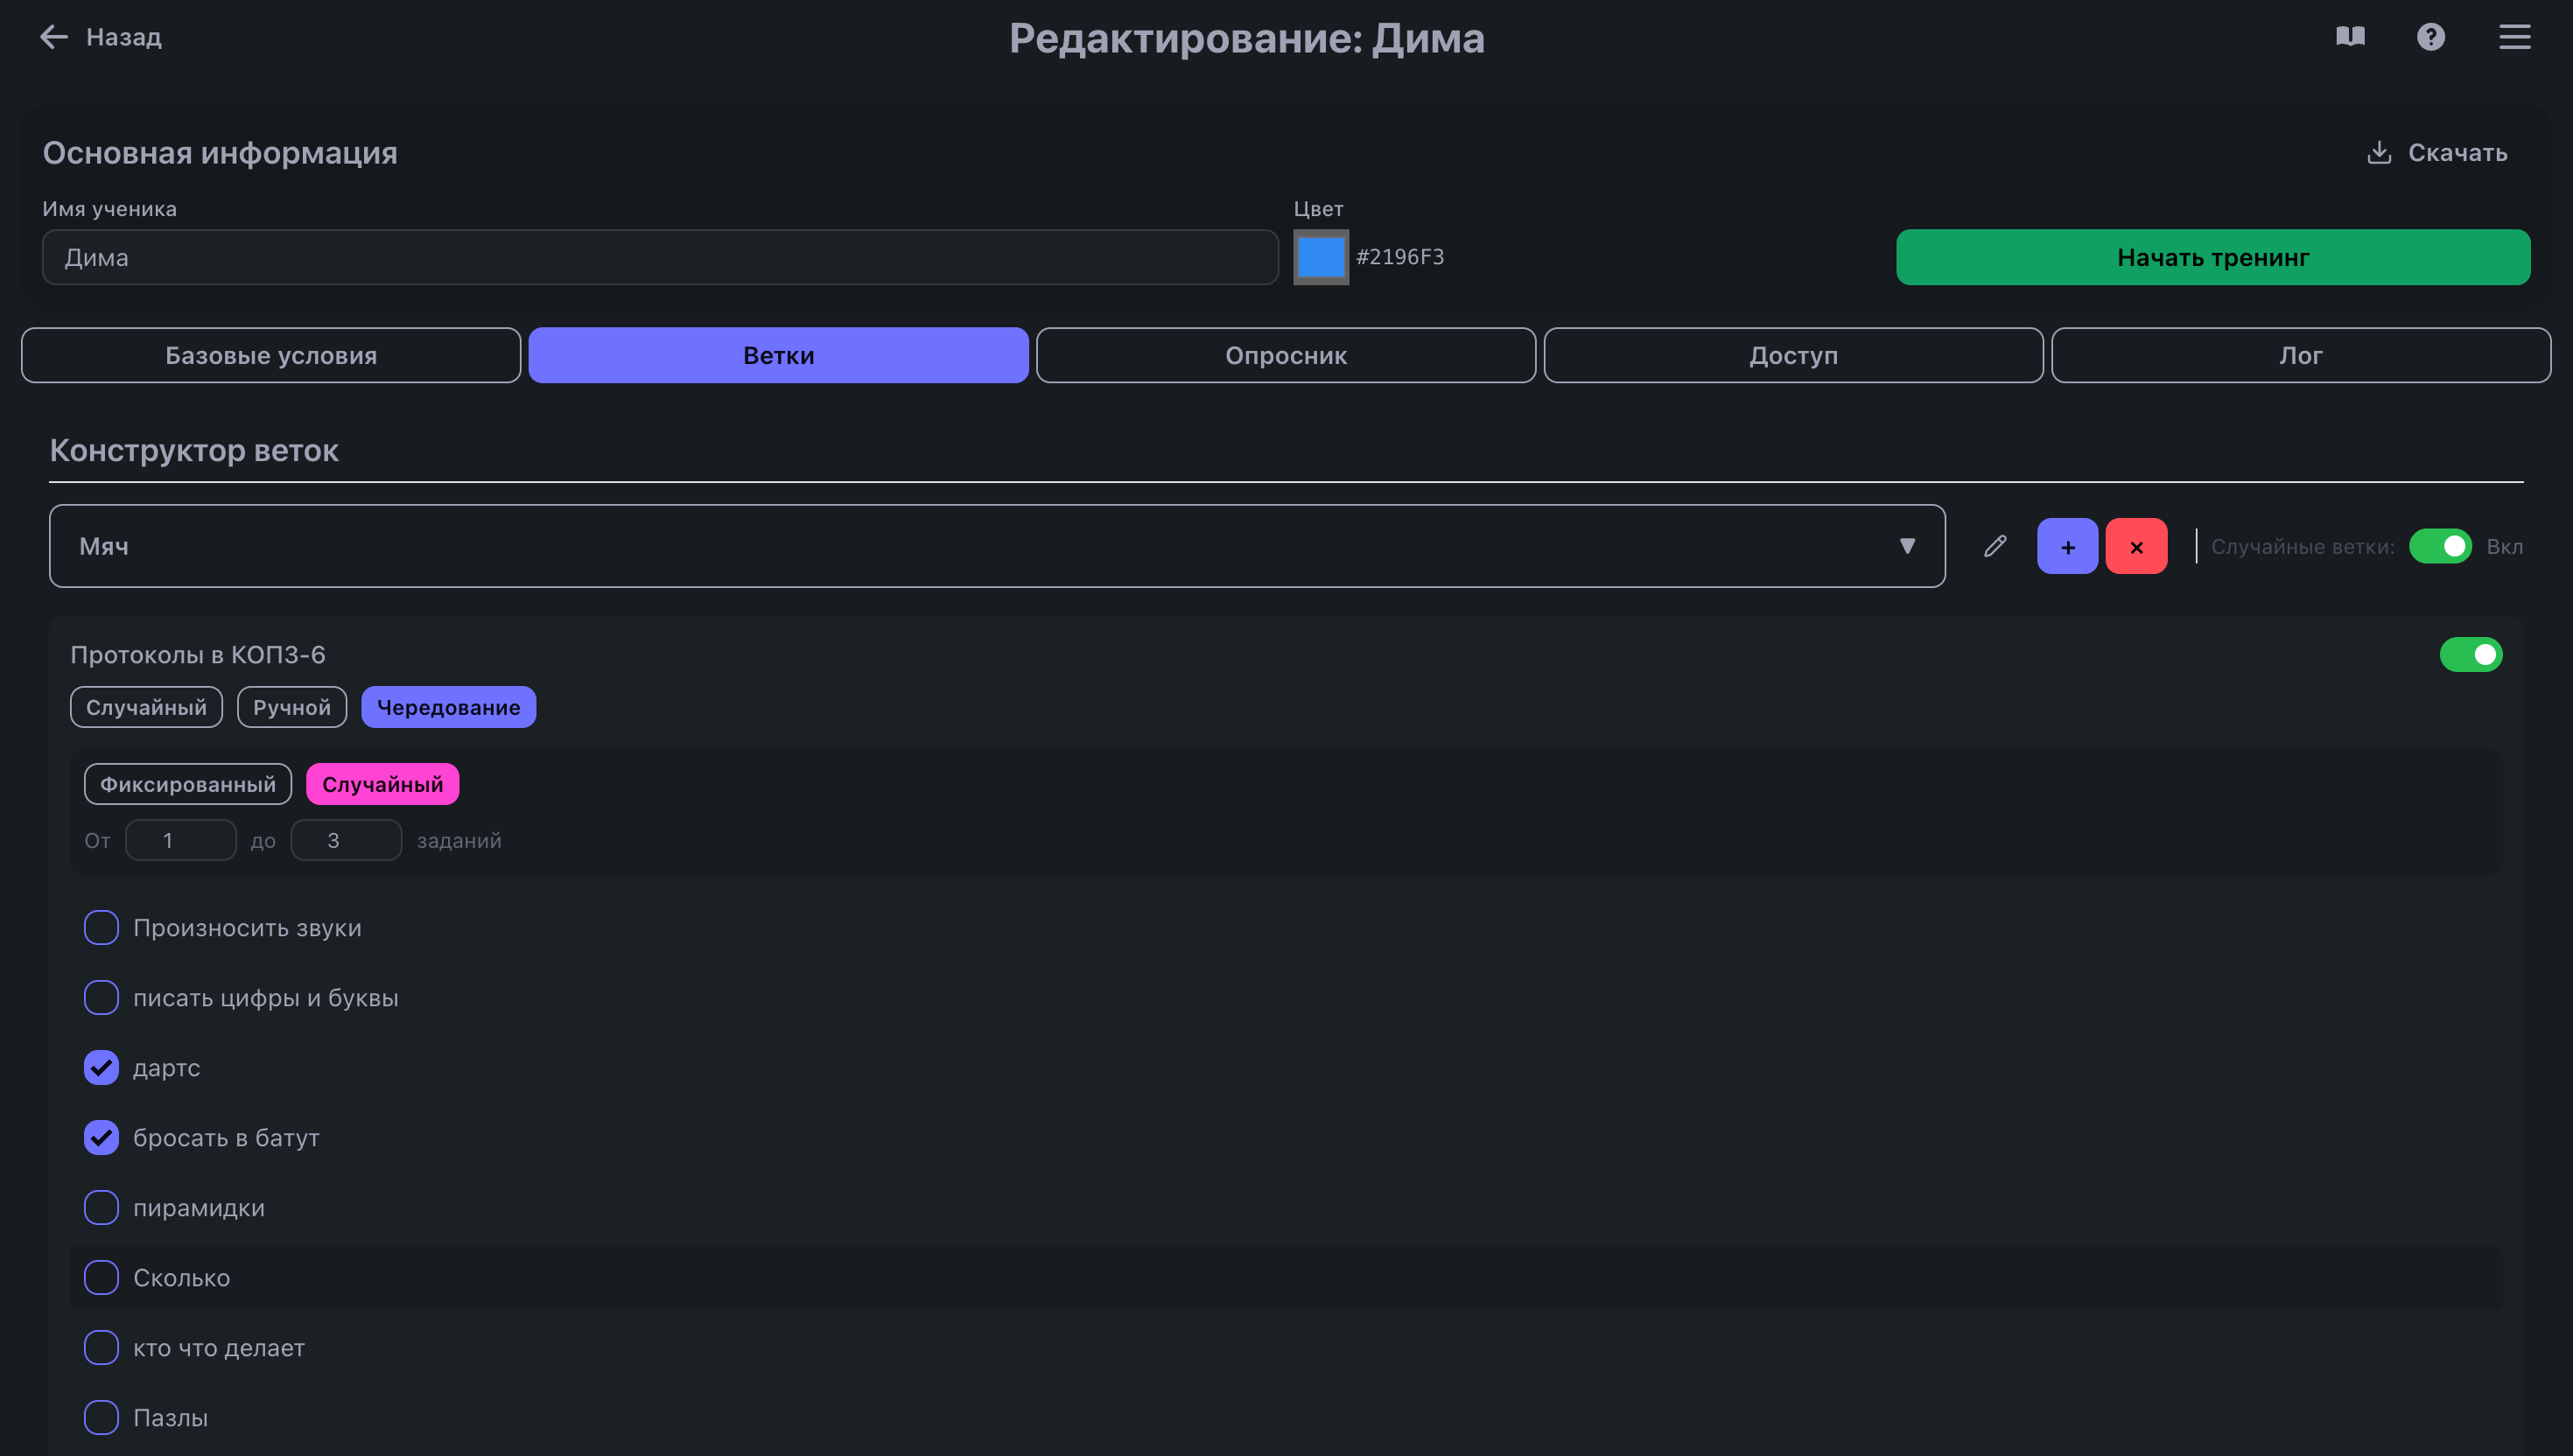Open the book guide icon
Image resolution: width=2573 pixels, height=1456 pixels.
2350,37
